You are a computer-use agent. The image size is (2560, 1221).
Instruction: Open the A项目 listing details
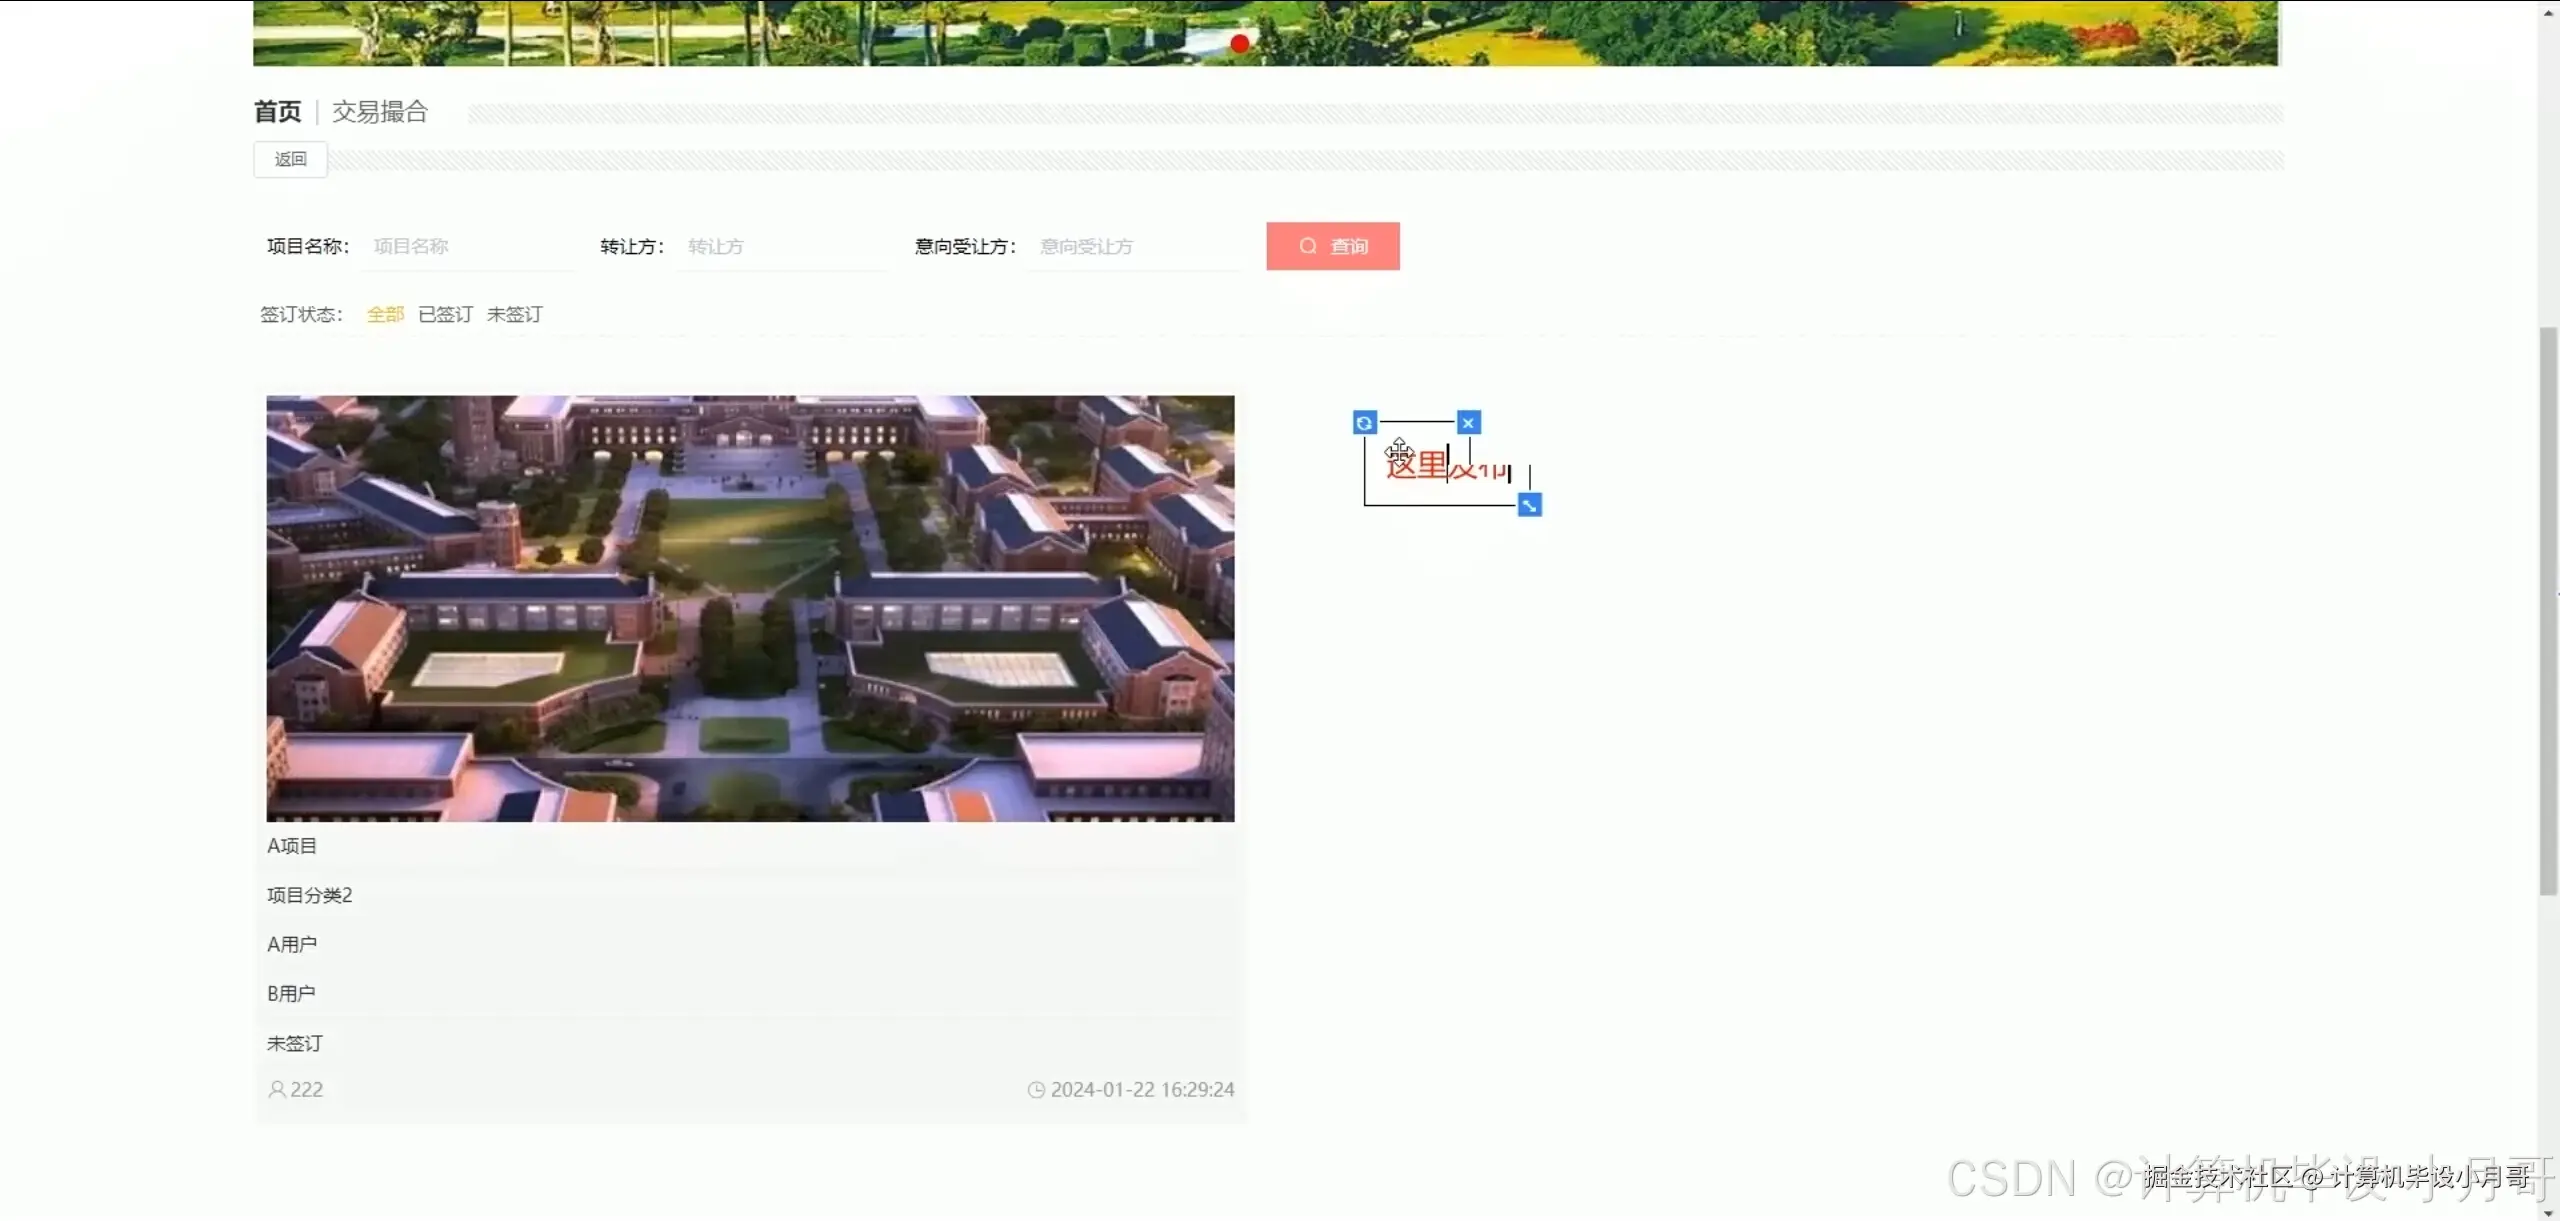coord(290,845)
